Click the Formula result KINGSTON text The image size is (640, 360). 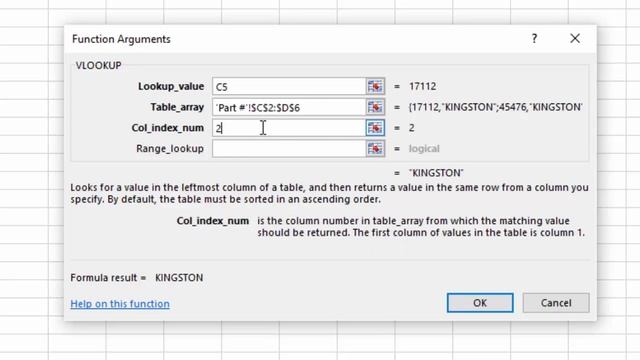179,278
